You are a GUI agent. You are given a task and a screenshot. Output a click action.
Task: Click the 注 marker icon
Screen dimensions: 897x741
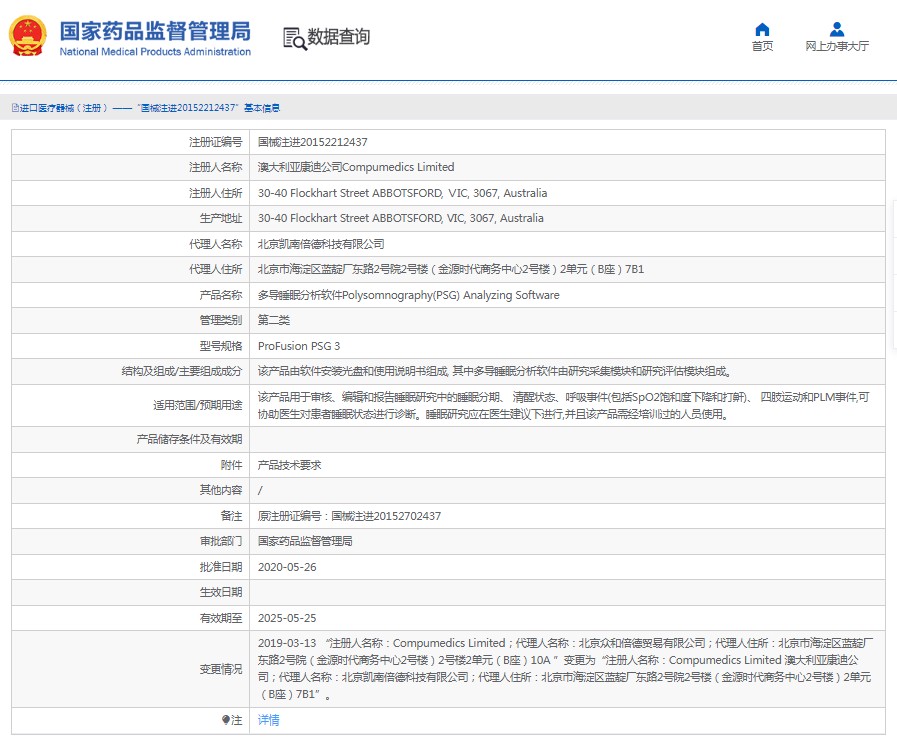[x=226, y=720]
